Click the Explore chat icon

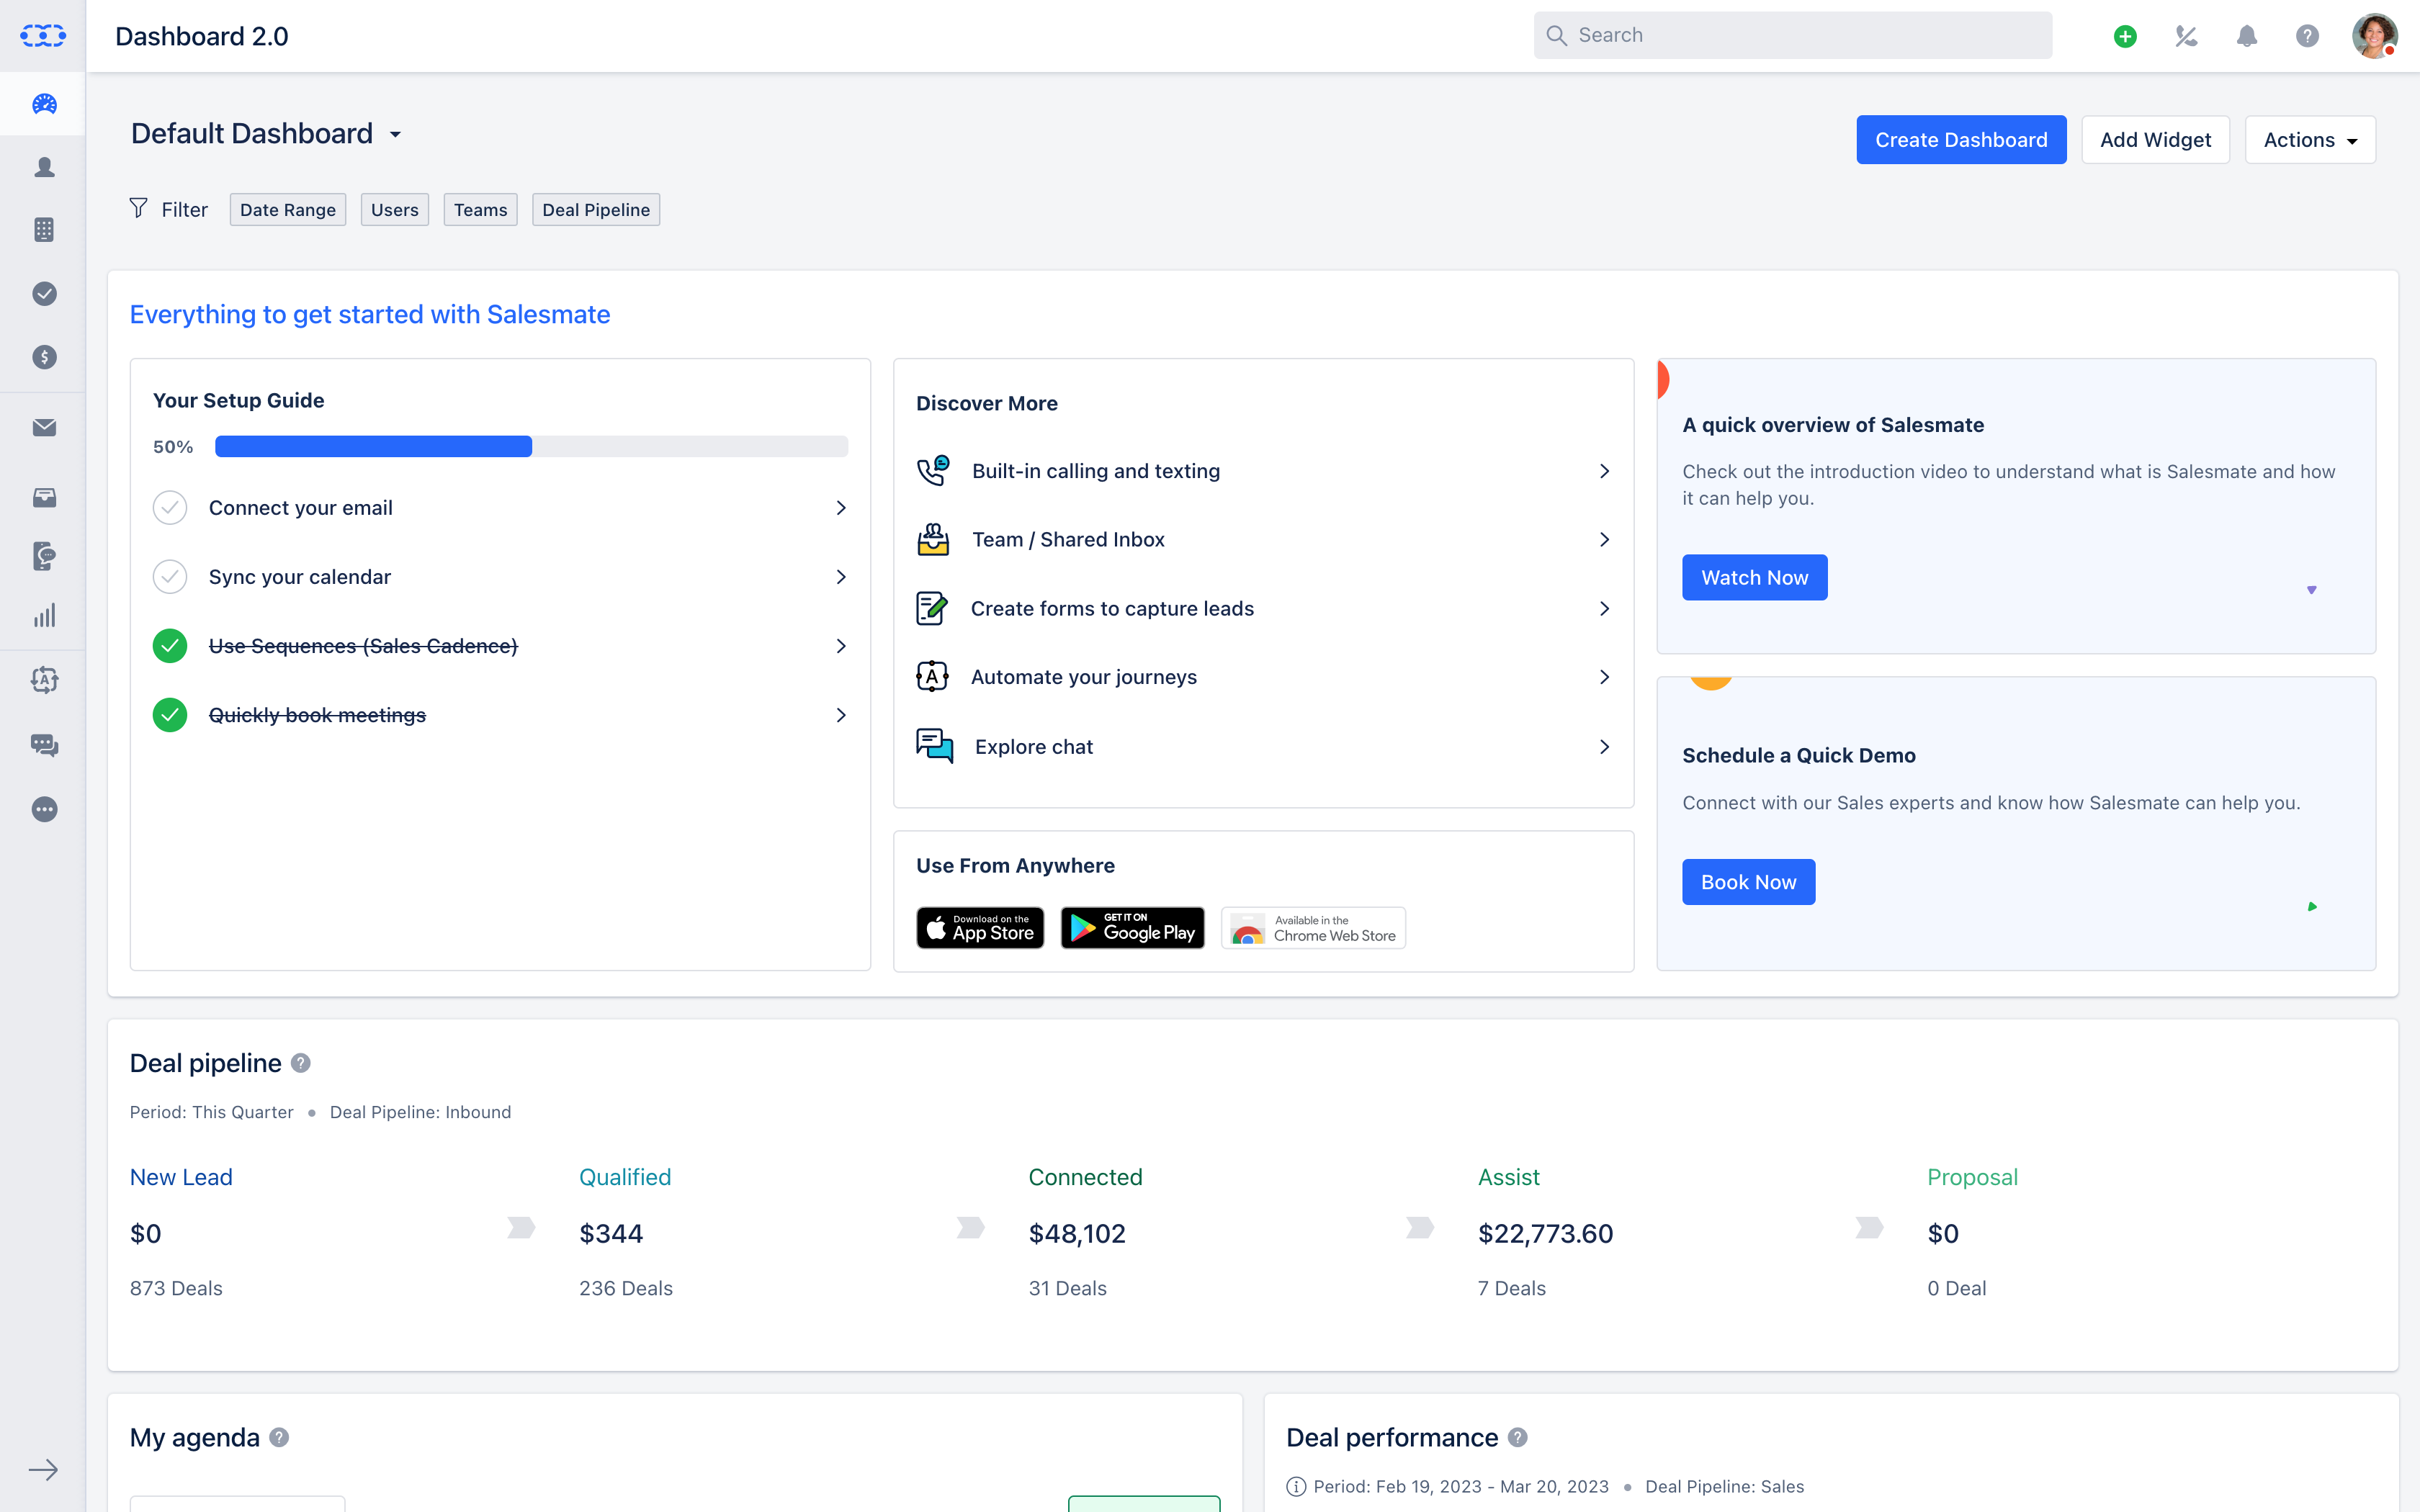(x=934, y=746)
